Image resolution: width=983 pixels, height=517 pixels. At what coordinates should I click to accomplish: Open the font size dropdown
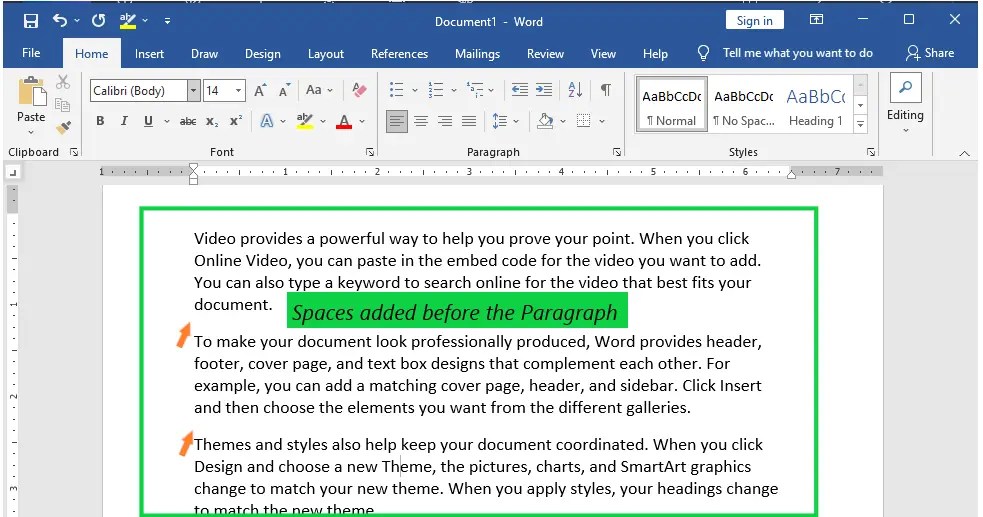coord(238,91)
